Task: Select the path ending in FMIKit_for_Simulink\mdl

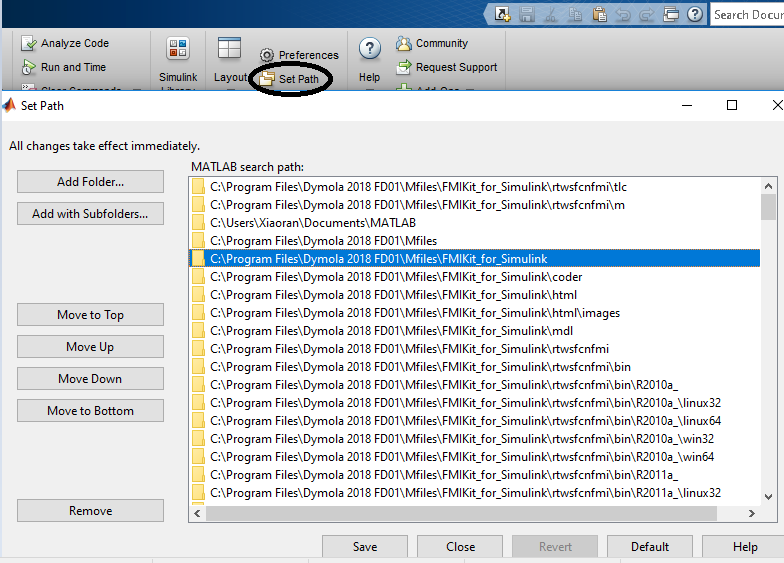Action: (474, 331)
